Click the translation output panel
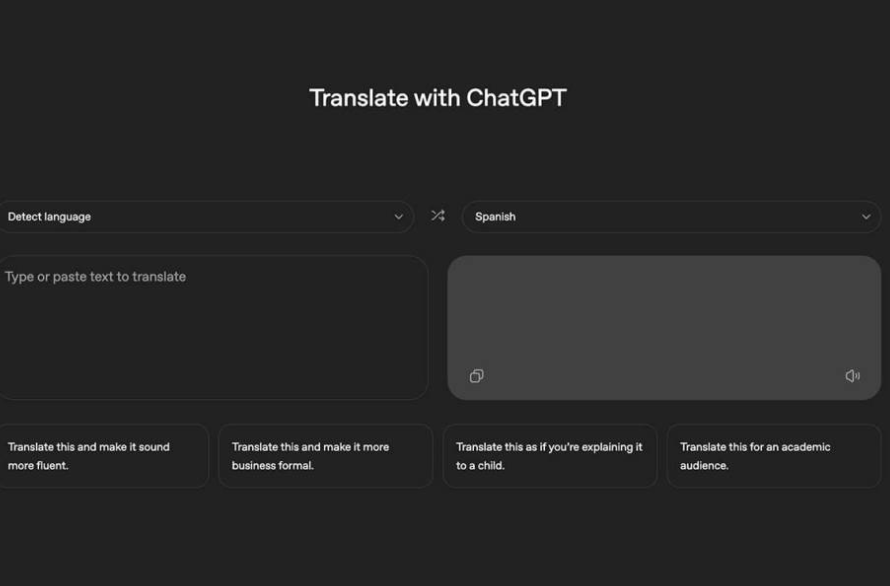 pyautogui.click(x=664, y=328)
